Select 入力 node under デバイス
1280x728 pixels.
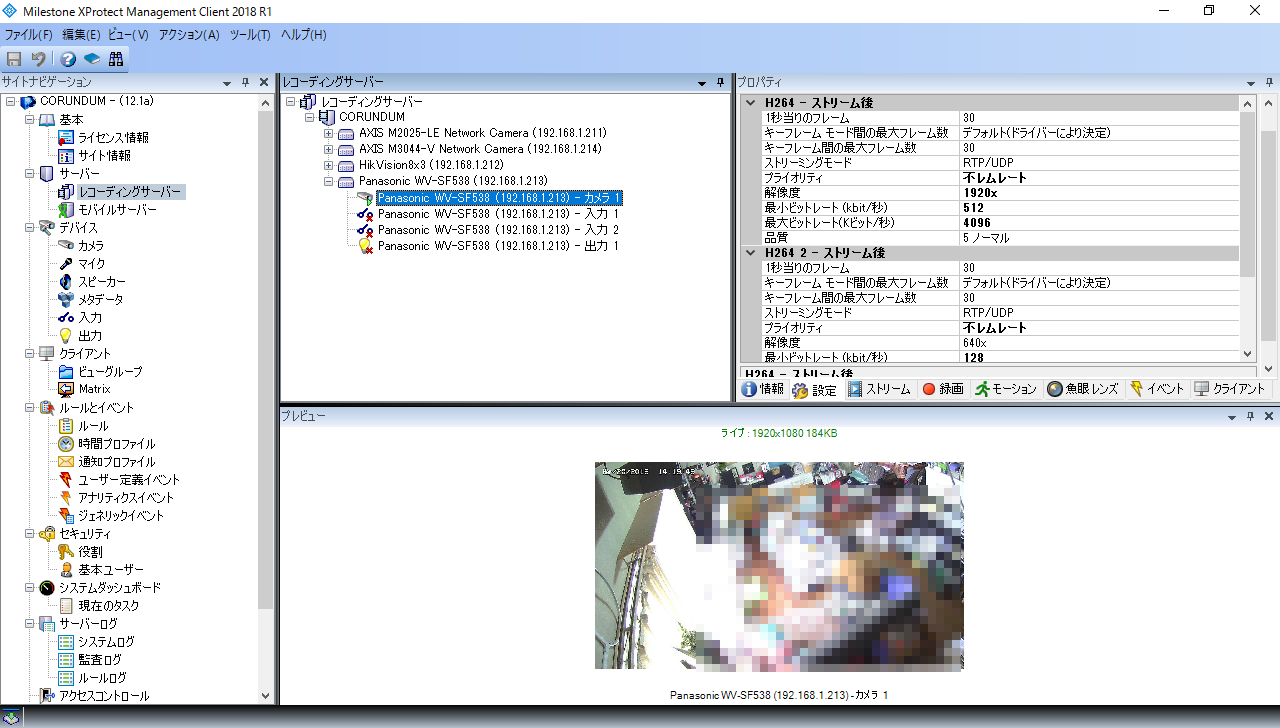[x=90, y=318]
